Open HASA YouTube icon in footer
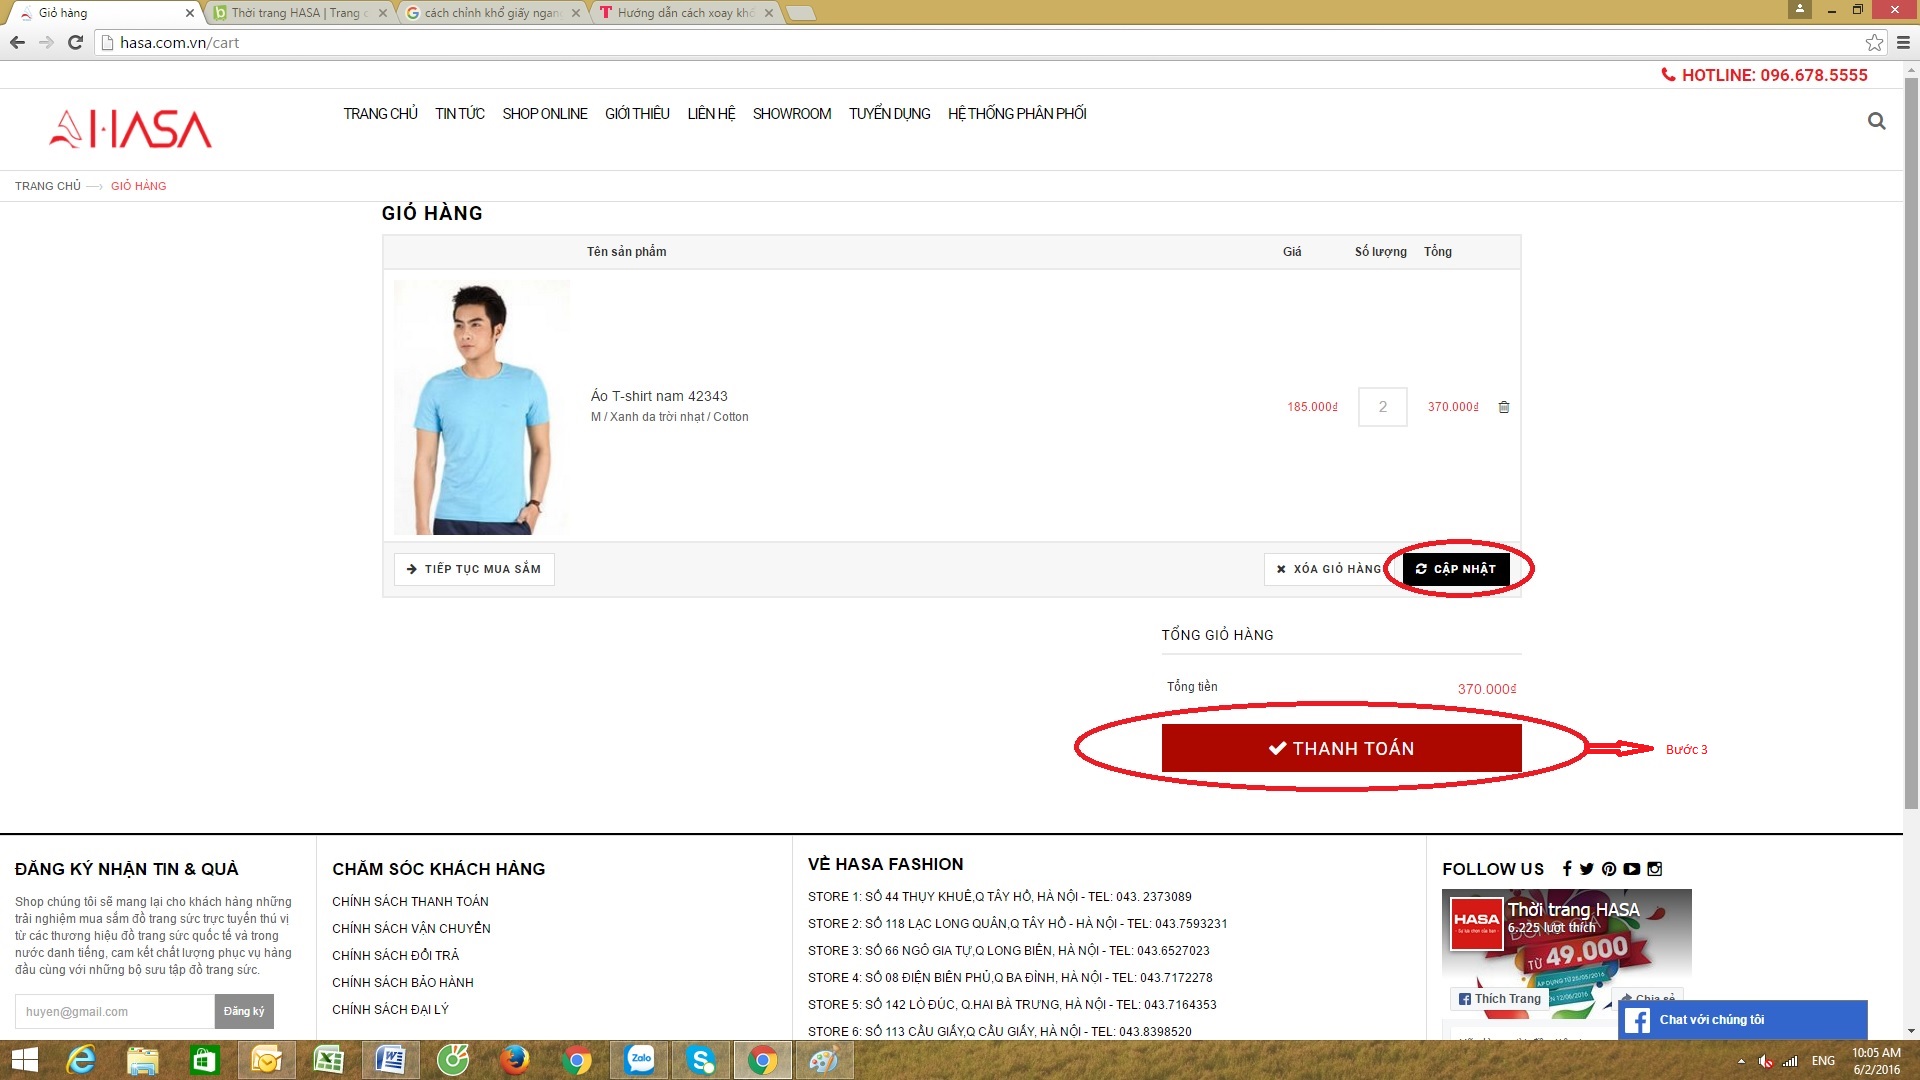Viewport: 1920px width, 1080px height. 1632,869
